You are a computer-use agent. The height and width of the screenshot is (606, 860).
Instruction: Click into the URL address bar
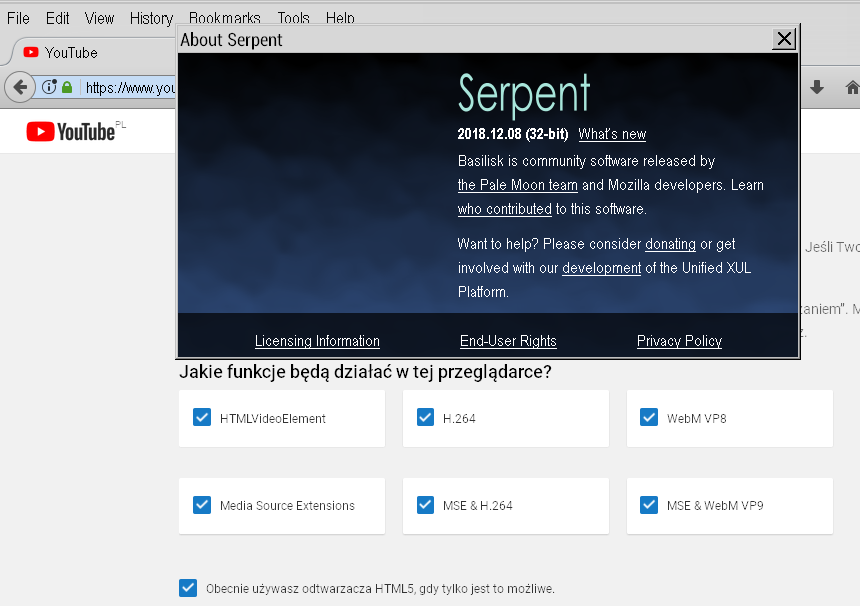[130, 87]
